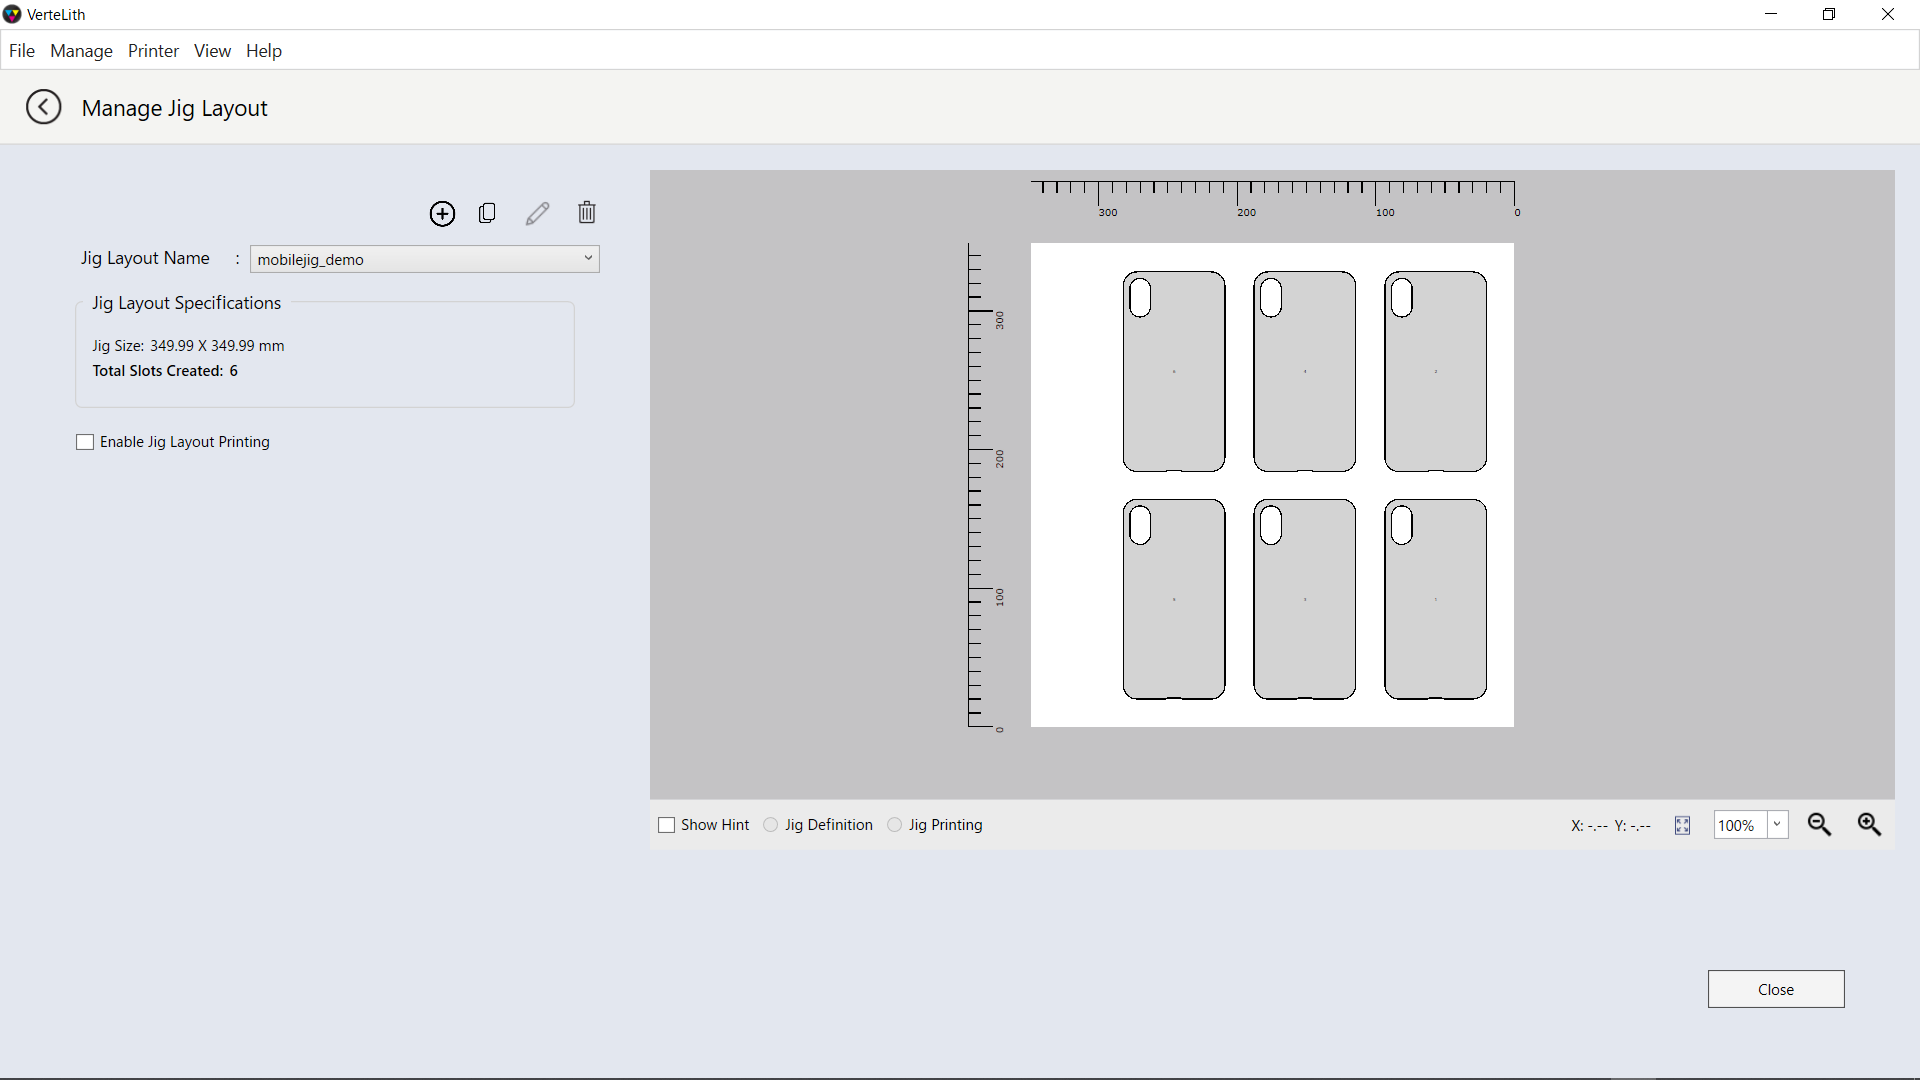
Task: Select the Jig Definition radio button
Action: tap(770, 825)
